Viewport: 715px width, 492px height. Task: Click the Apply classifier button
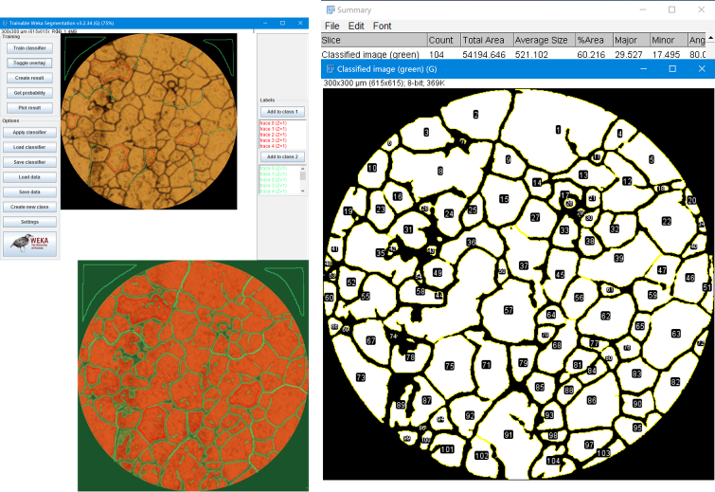[30, 132]
